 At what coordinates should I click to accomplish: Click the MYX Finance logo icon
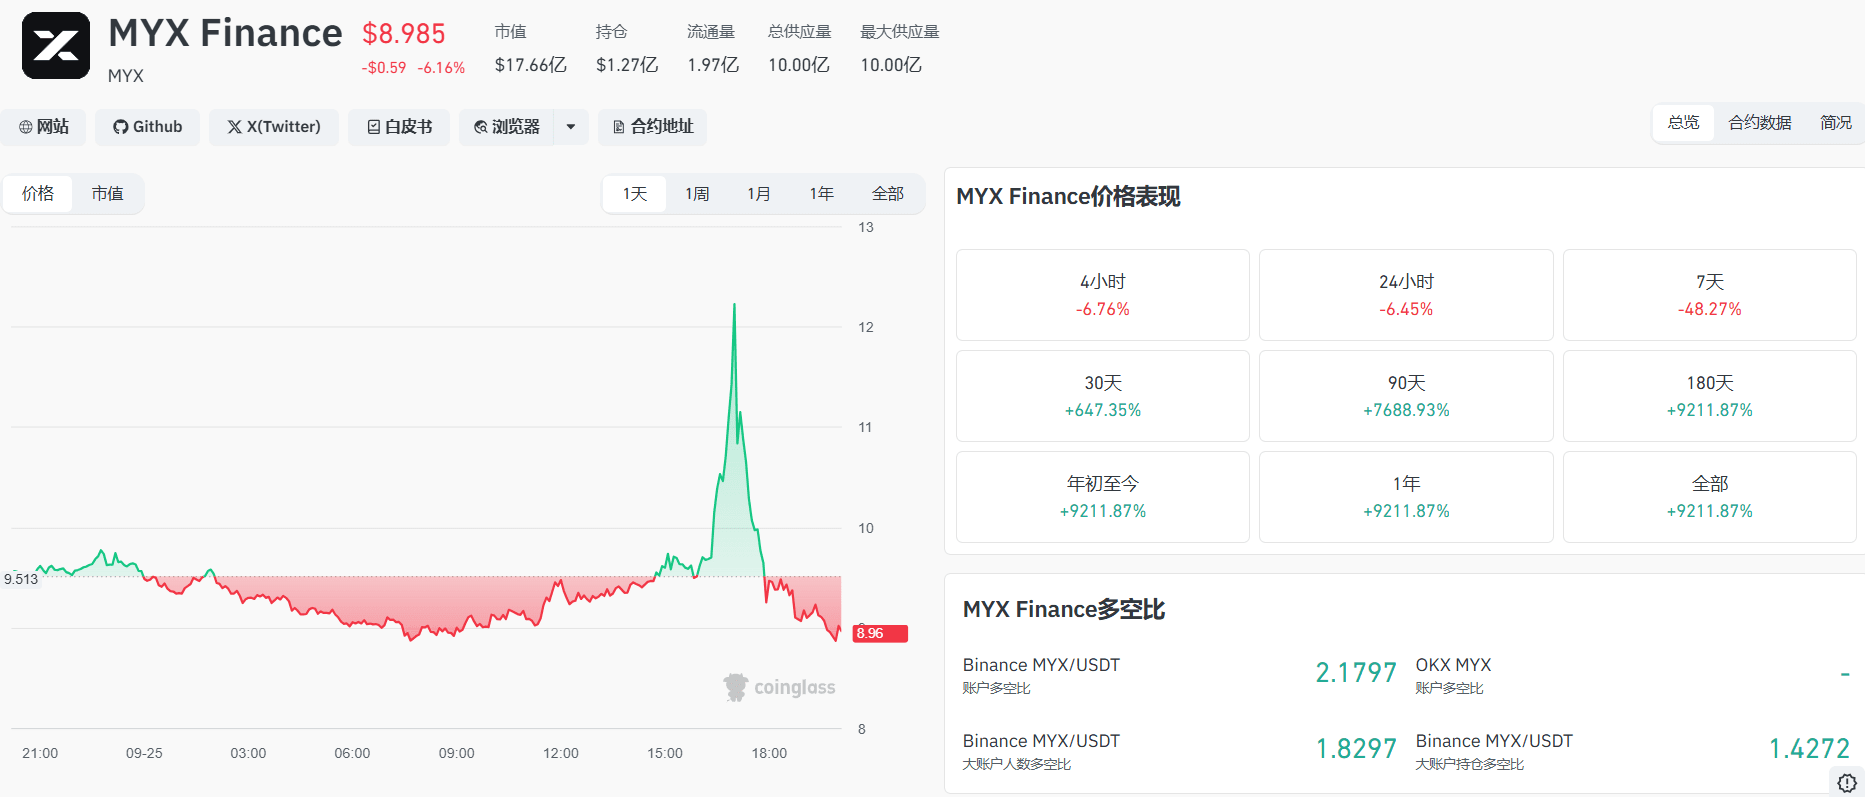[x=56, y=45]
